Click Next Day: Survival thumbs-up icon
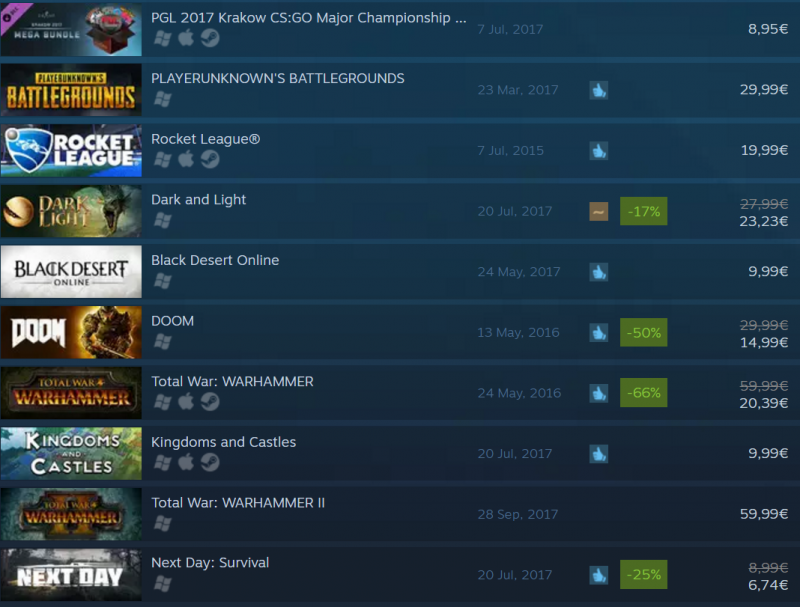800x607 pixels. pos(598,575)
